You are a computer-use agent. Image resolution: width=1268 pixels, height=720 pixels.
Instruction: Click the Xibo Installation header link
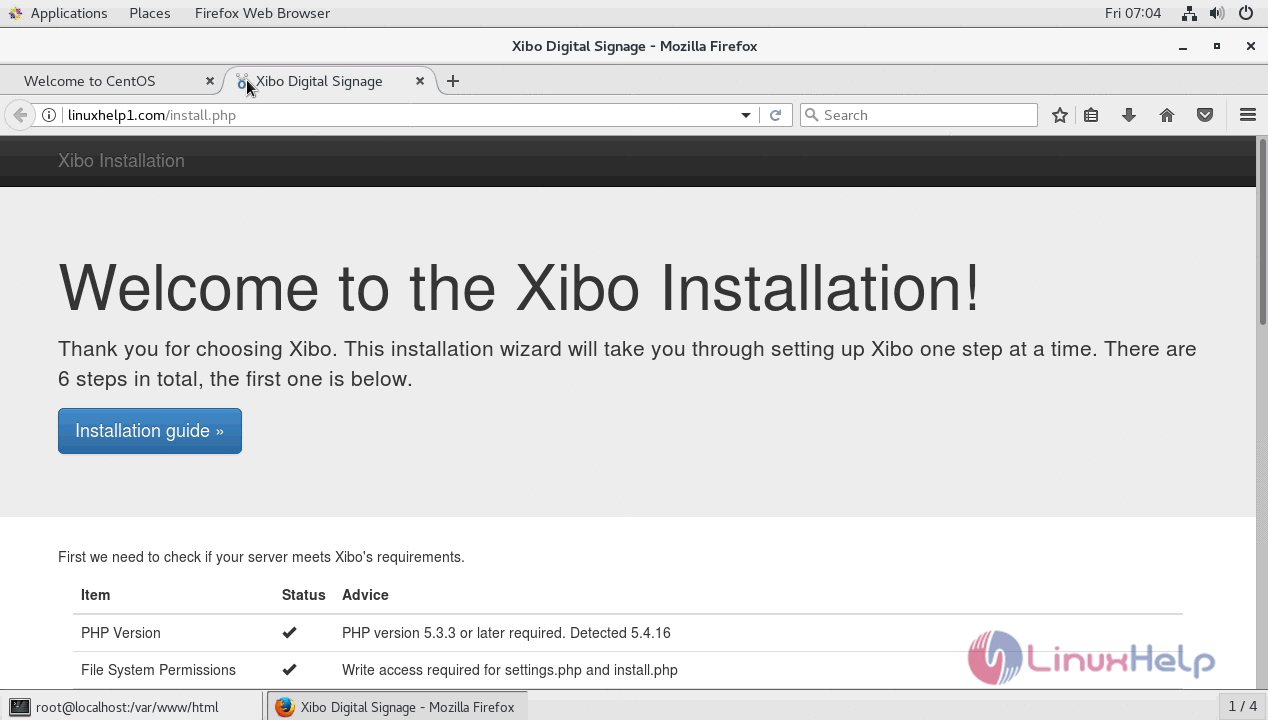click(121, 161)
